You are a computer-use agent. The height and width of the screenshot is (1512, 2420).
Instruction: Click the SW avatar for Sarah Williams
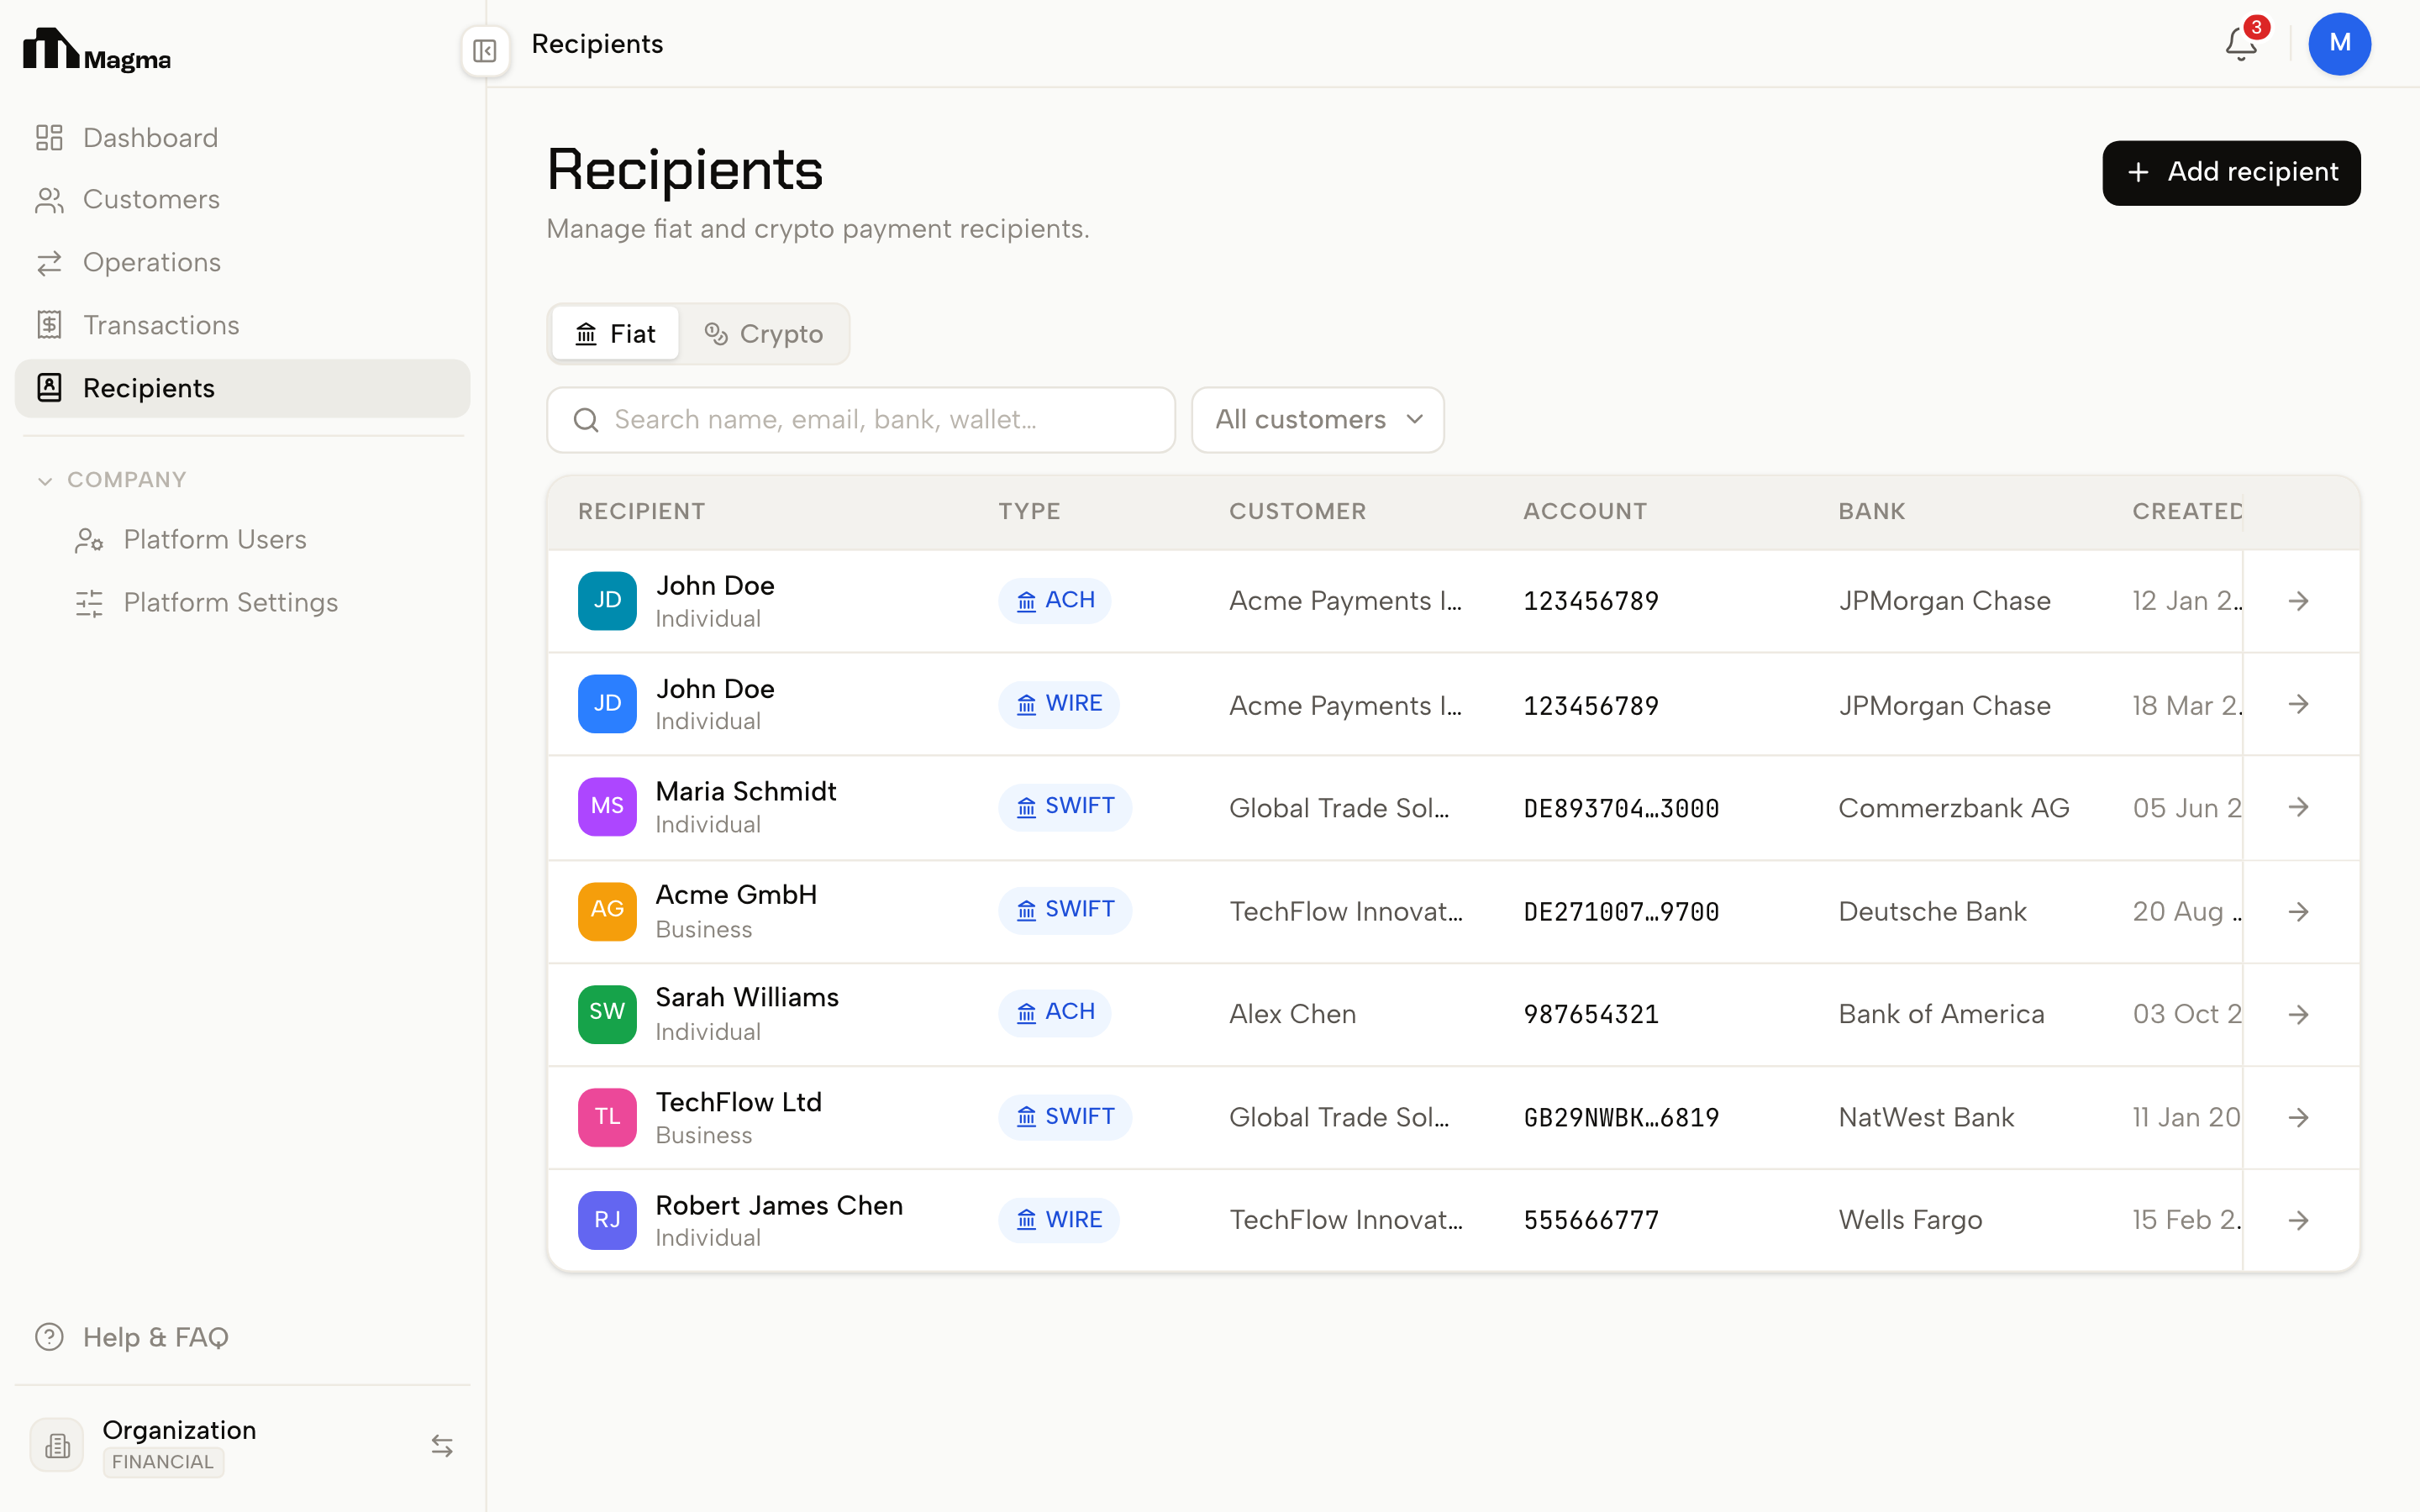607,1014
